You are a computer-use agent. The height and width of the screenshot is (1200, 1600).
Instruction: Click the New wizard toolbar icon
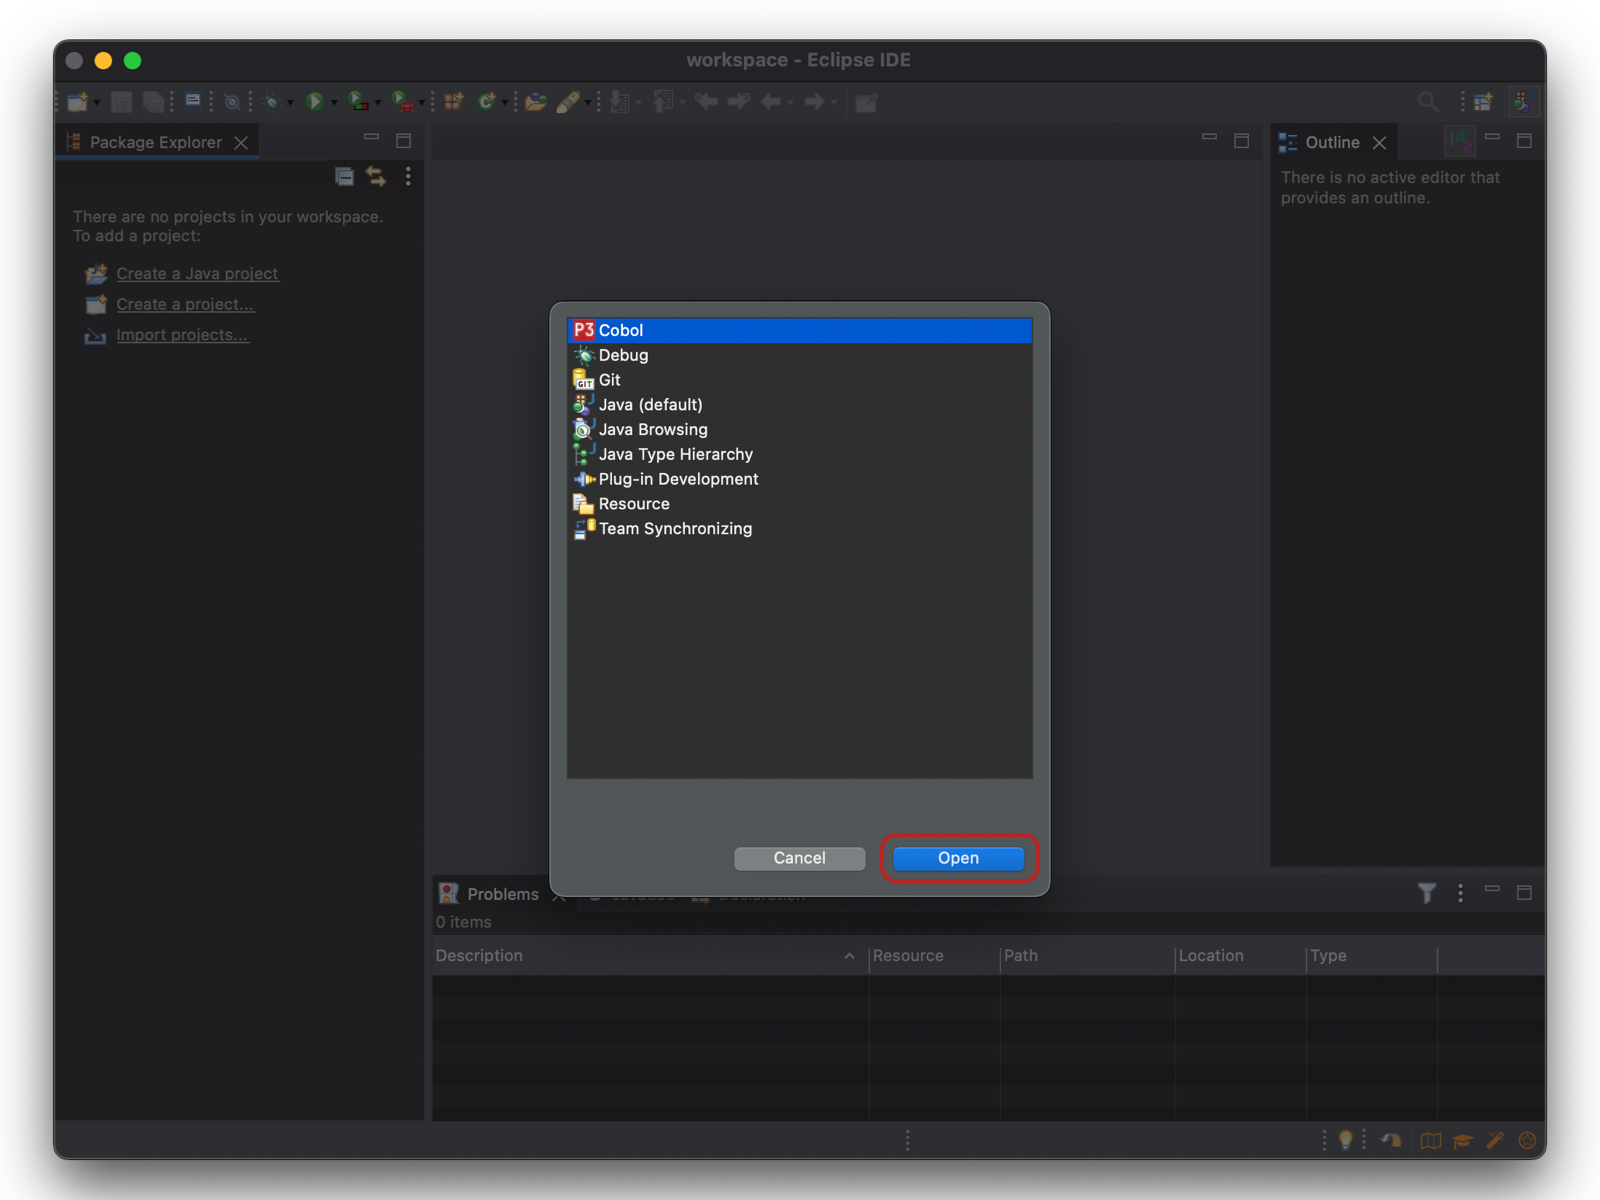tap(77, 102)
